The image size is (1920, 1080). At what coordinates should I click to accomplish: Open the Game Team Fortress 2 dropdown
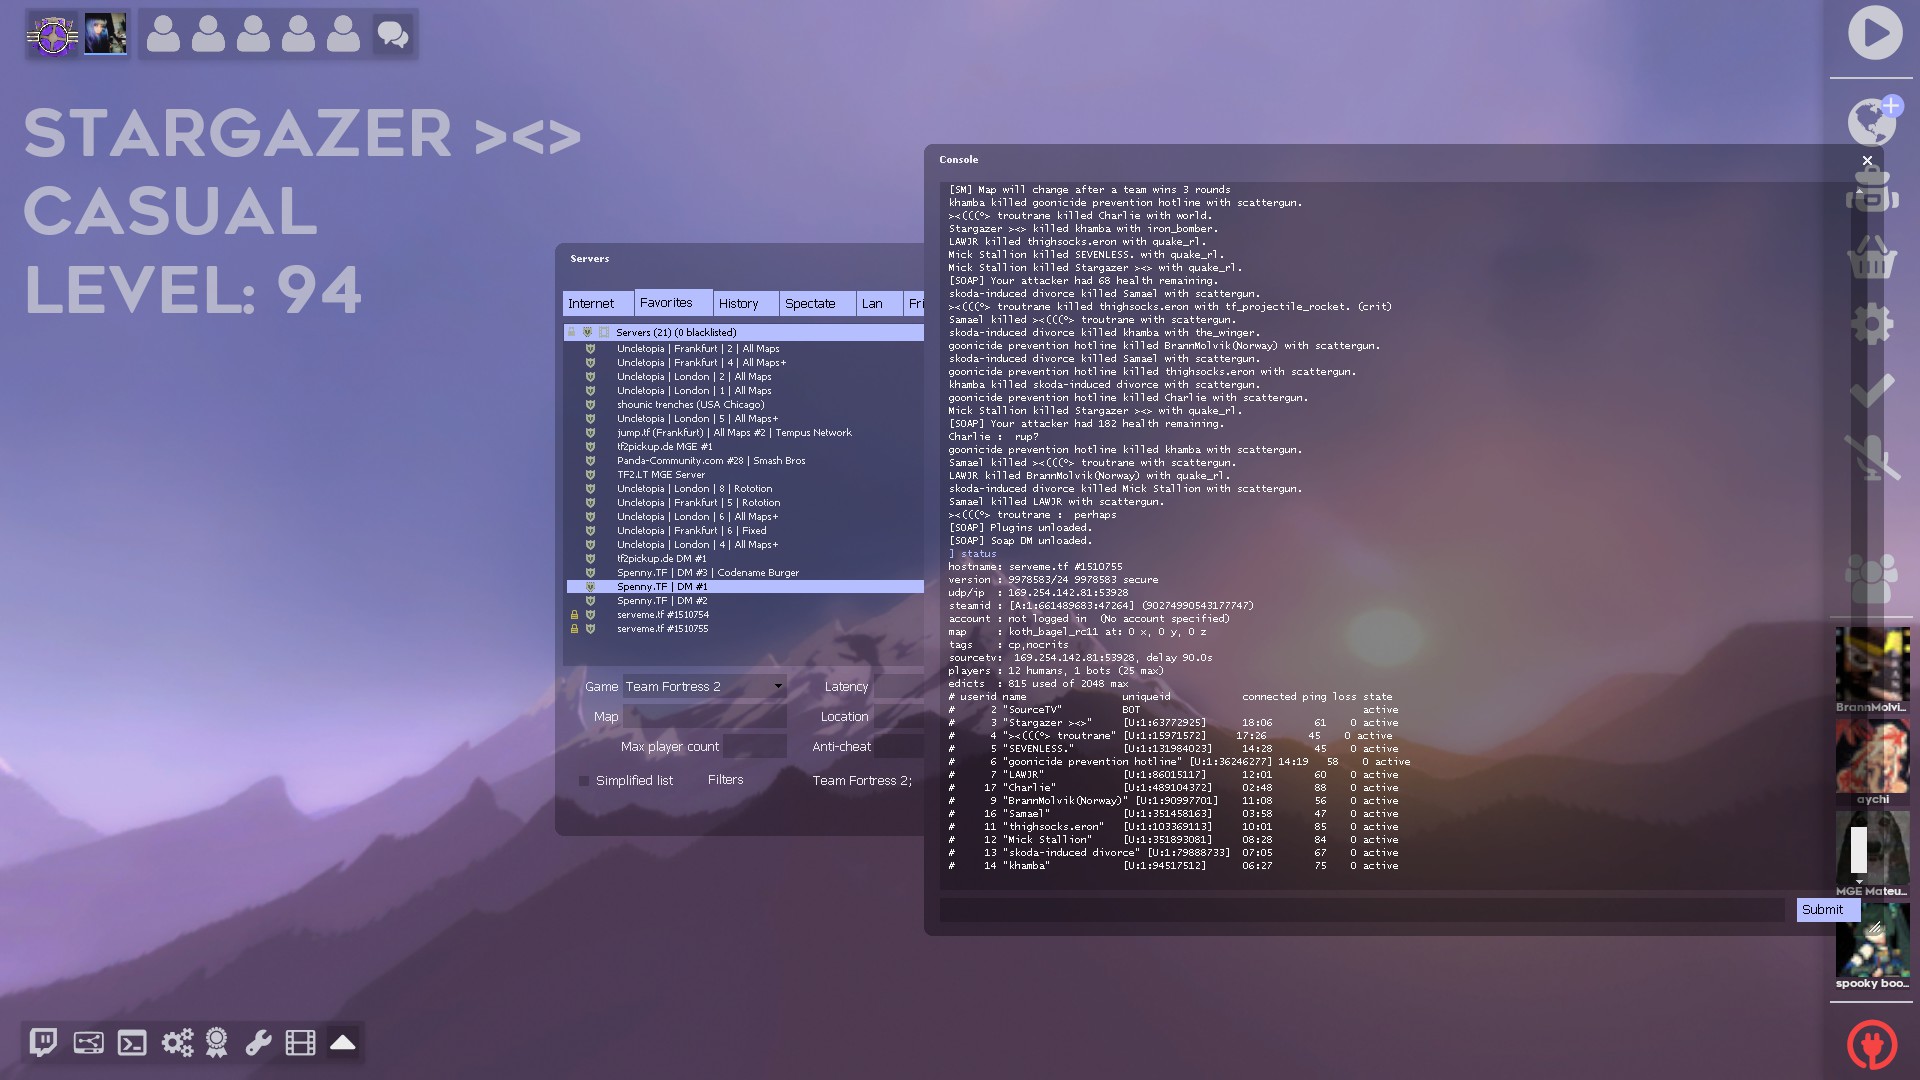[704, 687]
